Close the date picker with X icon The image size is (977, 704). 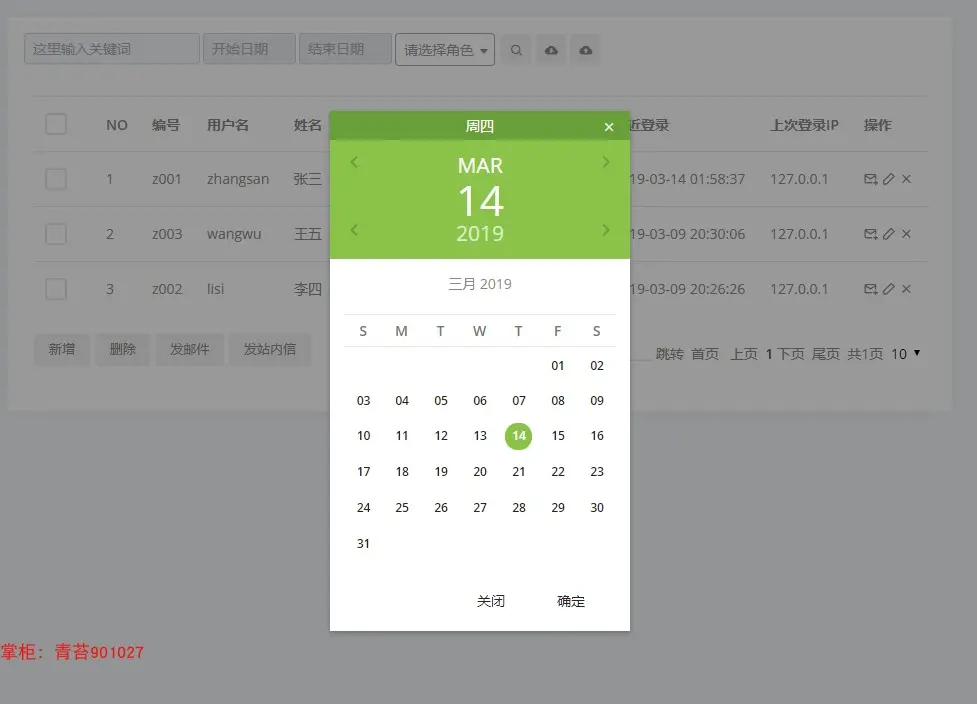pos(609,127)
